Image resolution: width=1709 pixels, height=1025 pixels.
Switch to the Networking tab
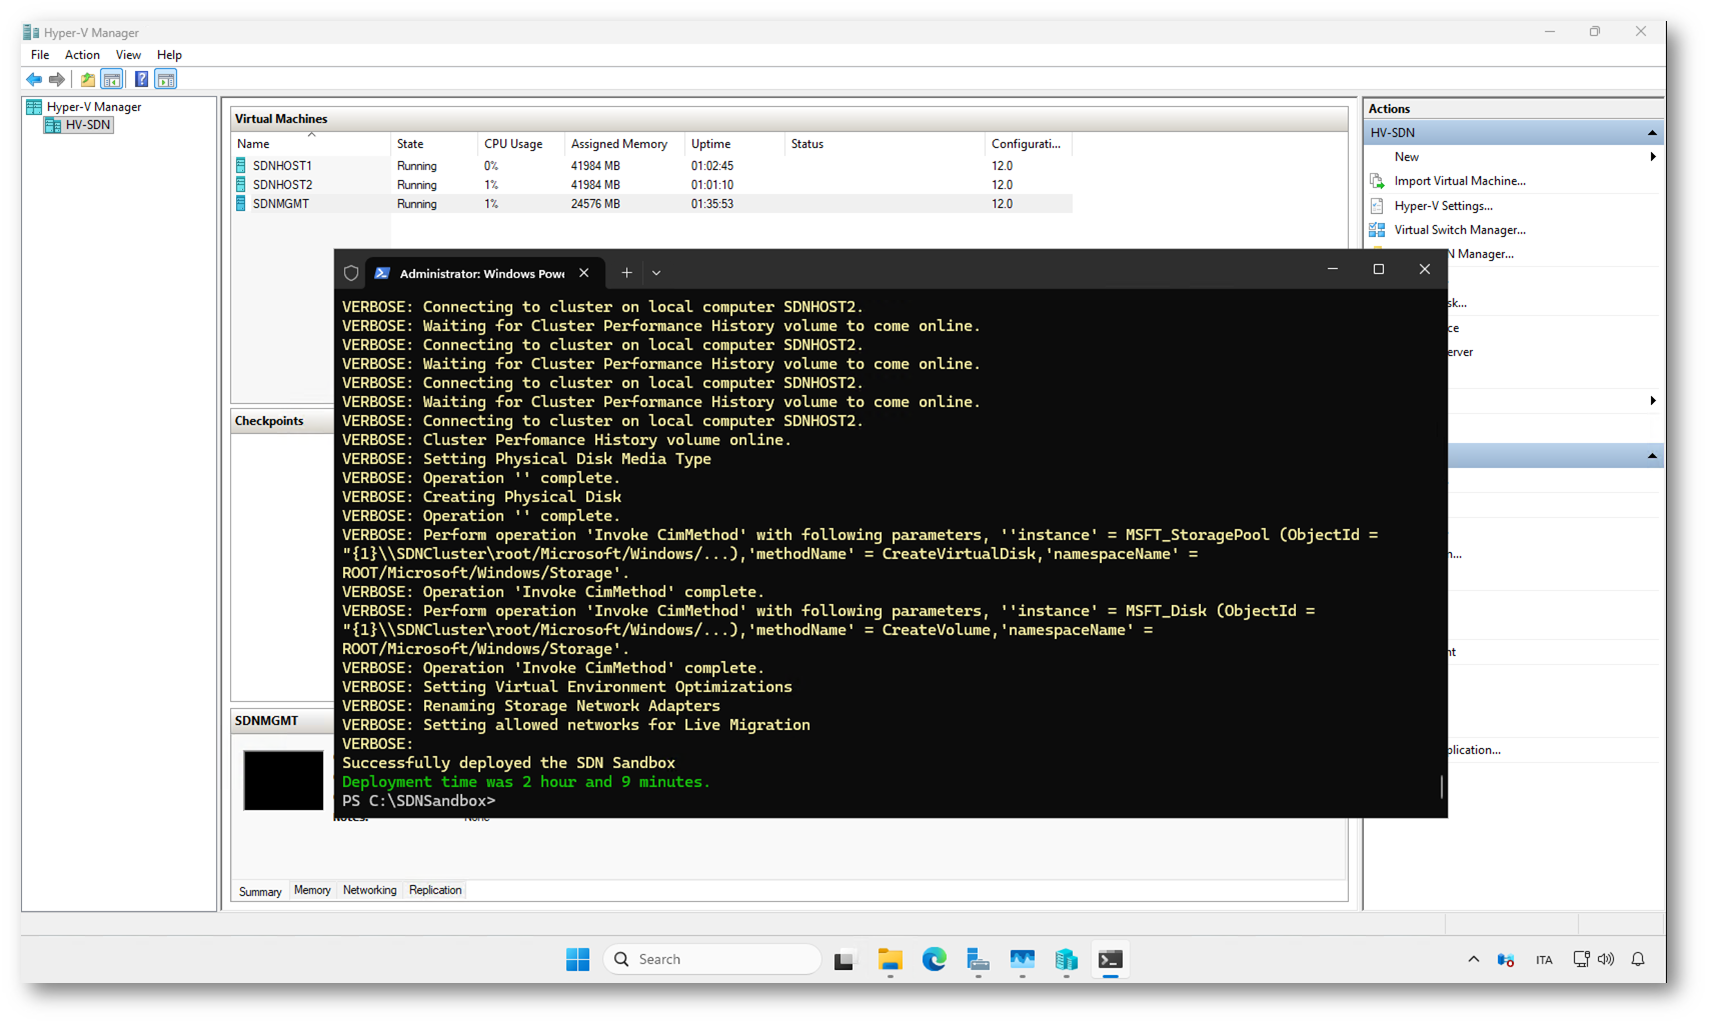coord(369,890)
